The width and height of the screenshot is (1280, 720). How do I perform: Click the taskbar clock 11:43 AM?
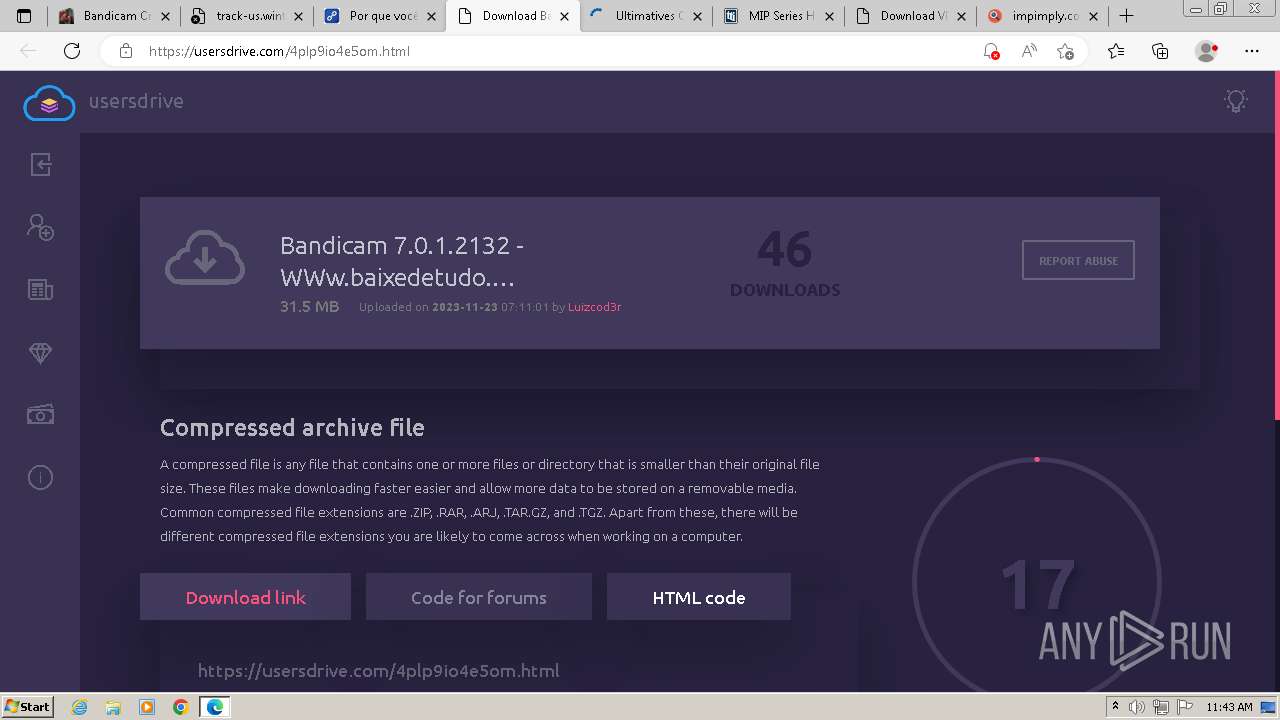click(1229, 707)
